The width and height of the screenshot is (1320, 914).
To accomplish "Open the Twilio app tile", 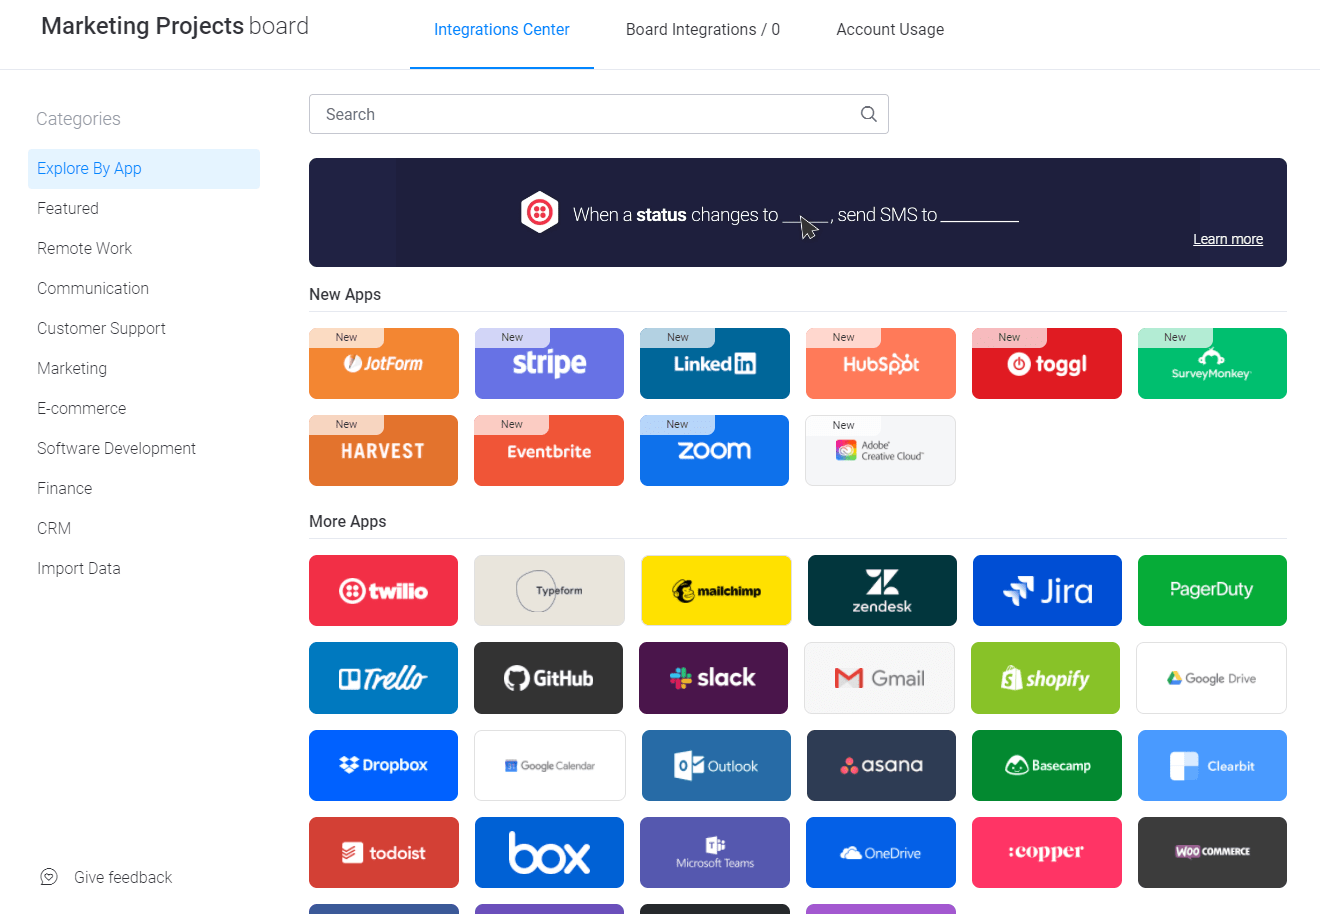I will click(384, 590).
